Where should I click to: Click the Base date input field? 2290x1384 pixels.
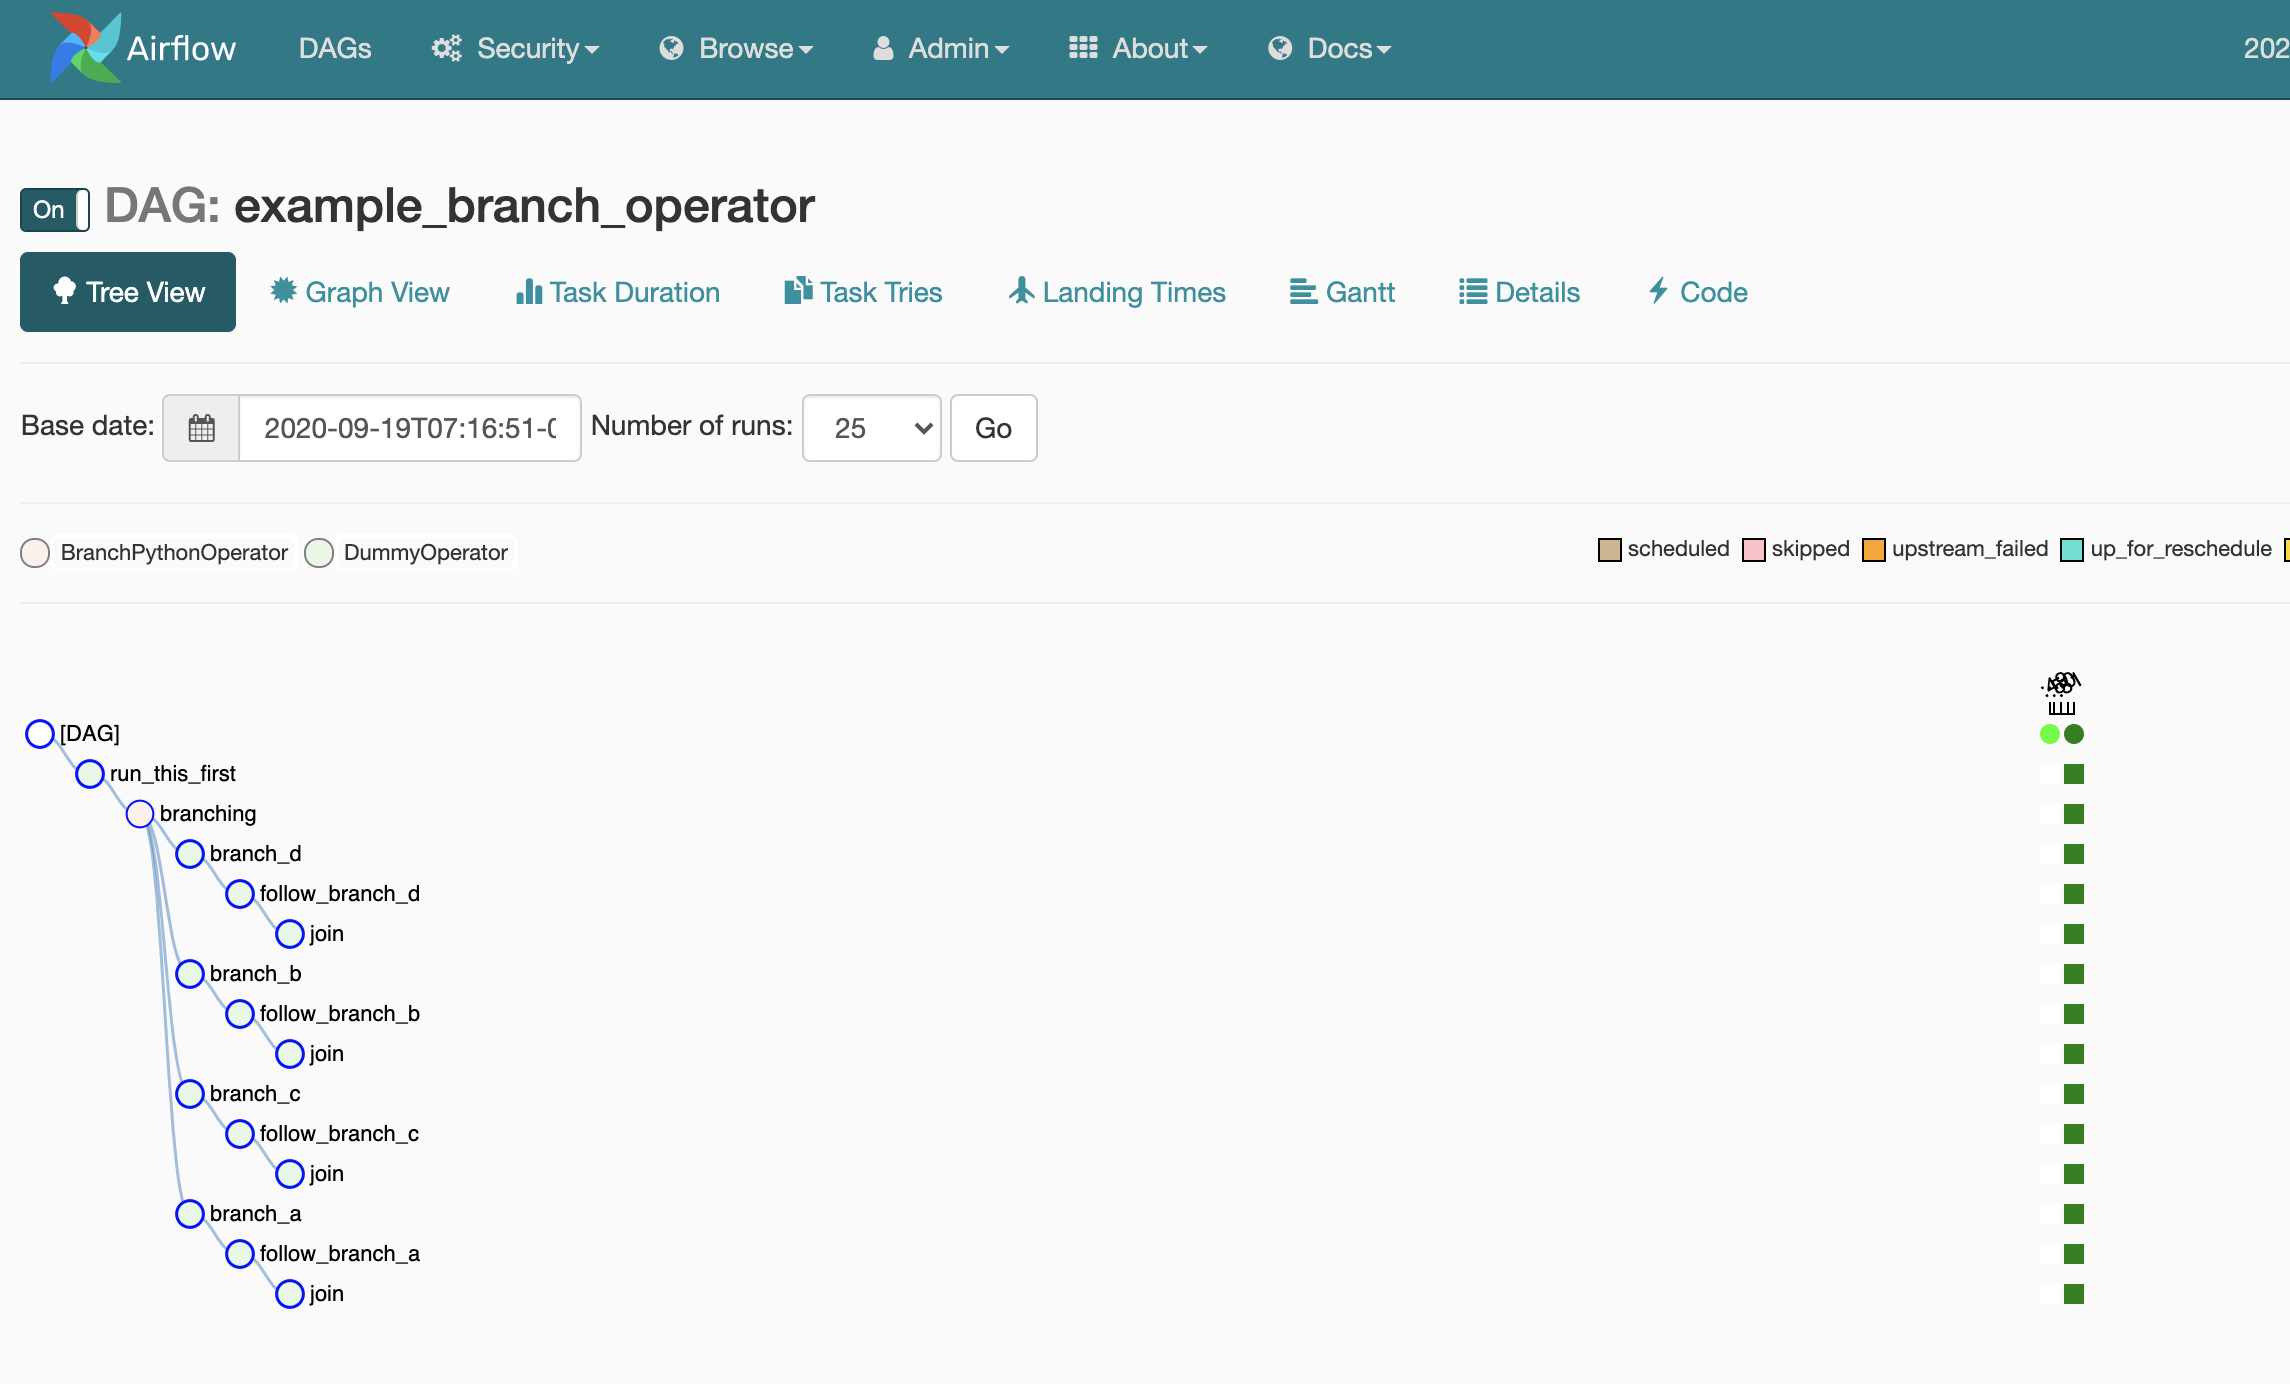point(409,428)
